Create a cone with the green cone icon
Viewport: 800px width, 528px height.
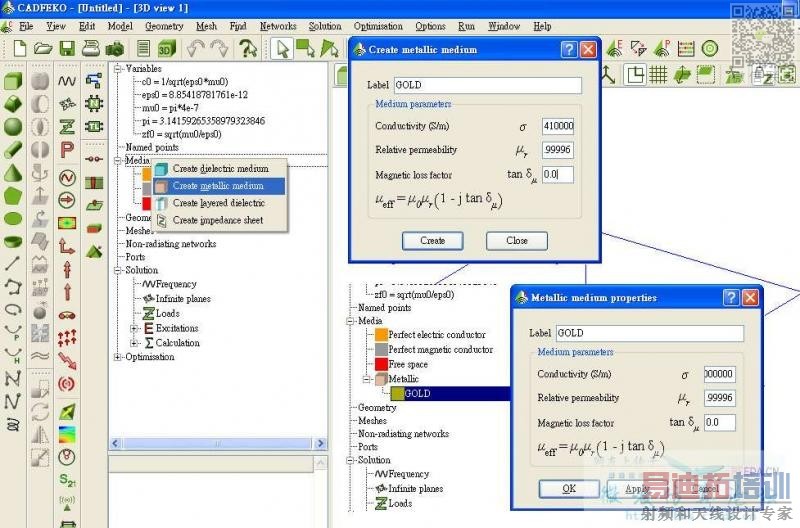(13, 172)
